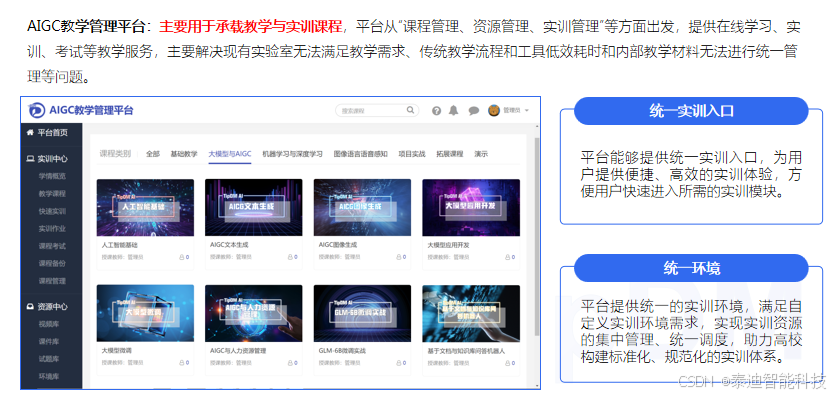Open the AIGC与人力资源管理 course thumbnail
The image size is (838, 397).
(254, 313)
